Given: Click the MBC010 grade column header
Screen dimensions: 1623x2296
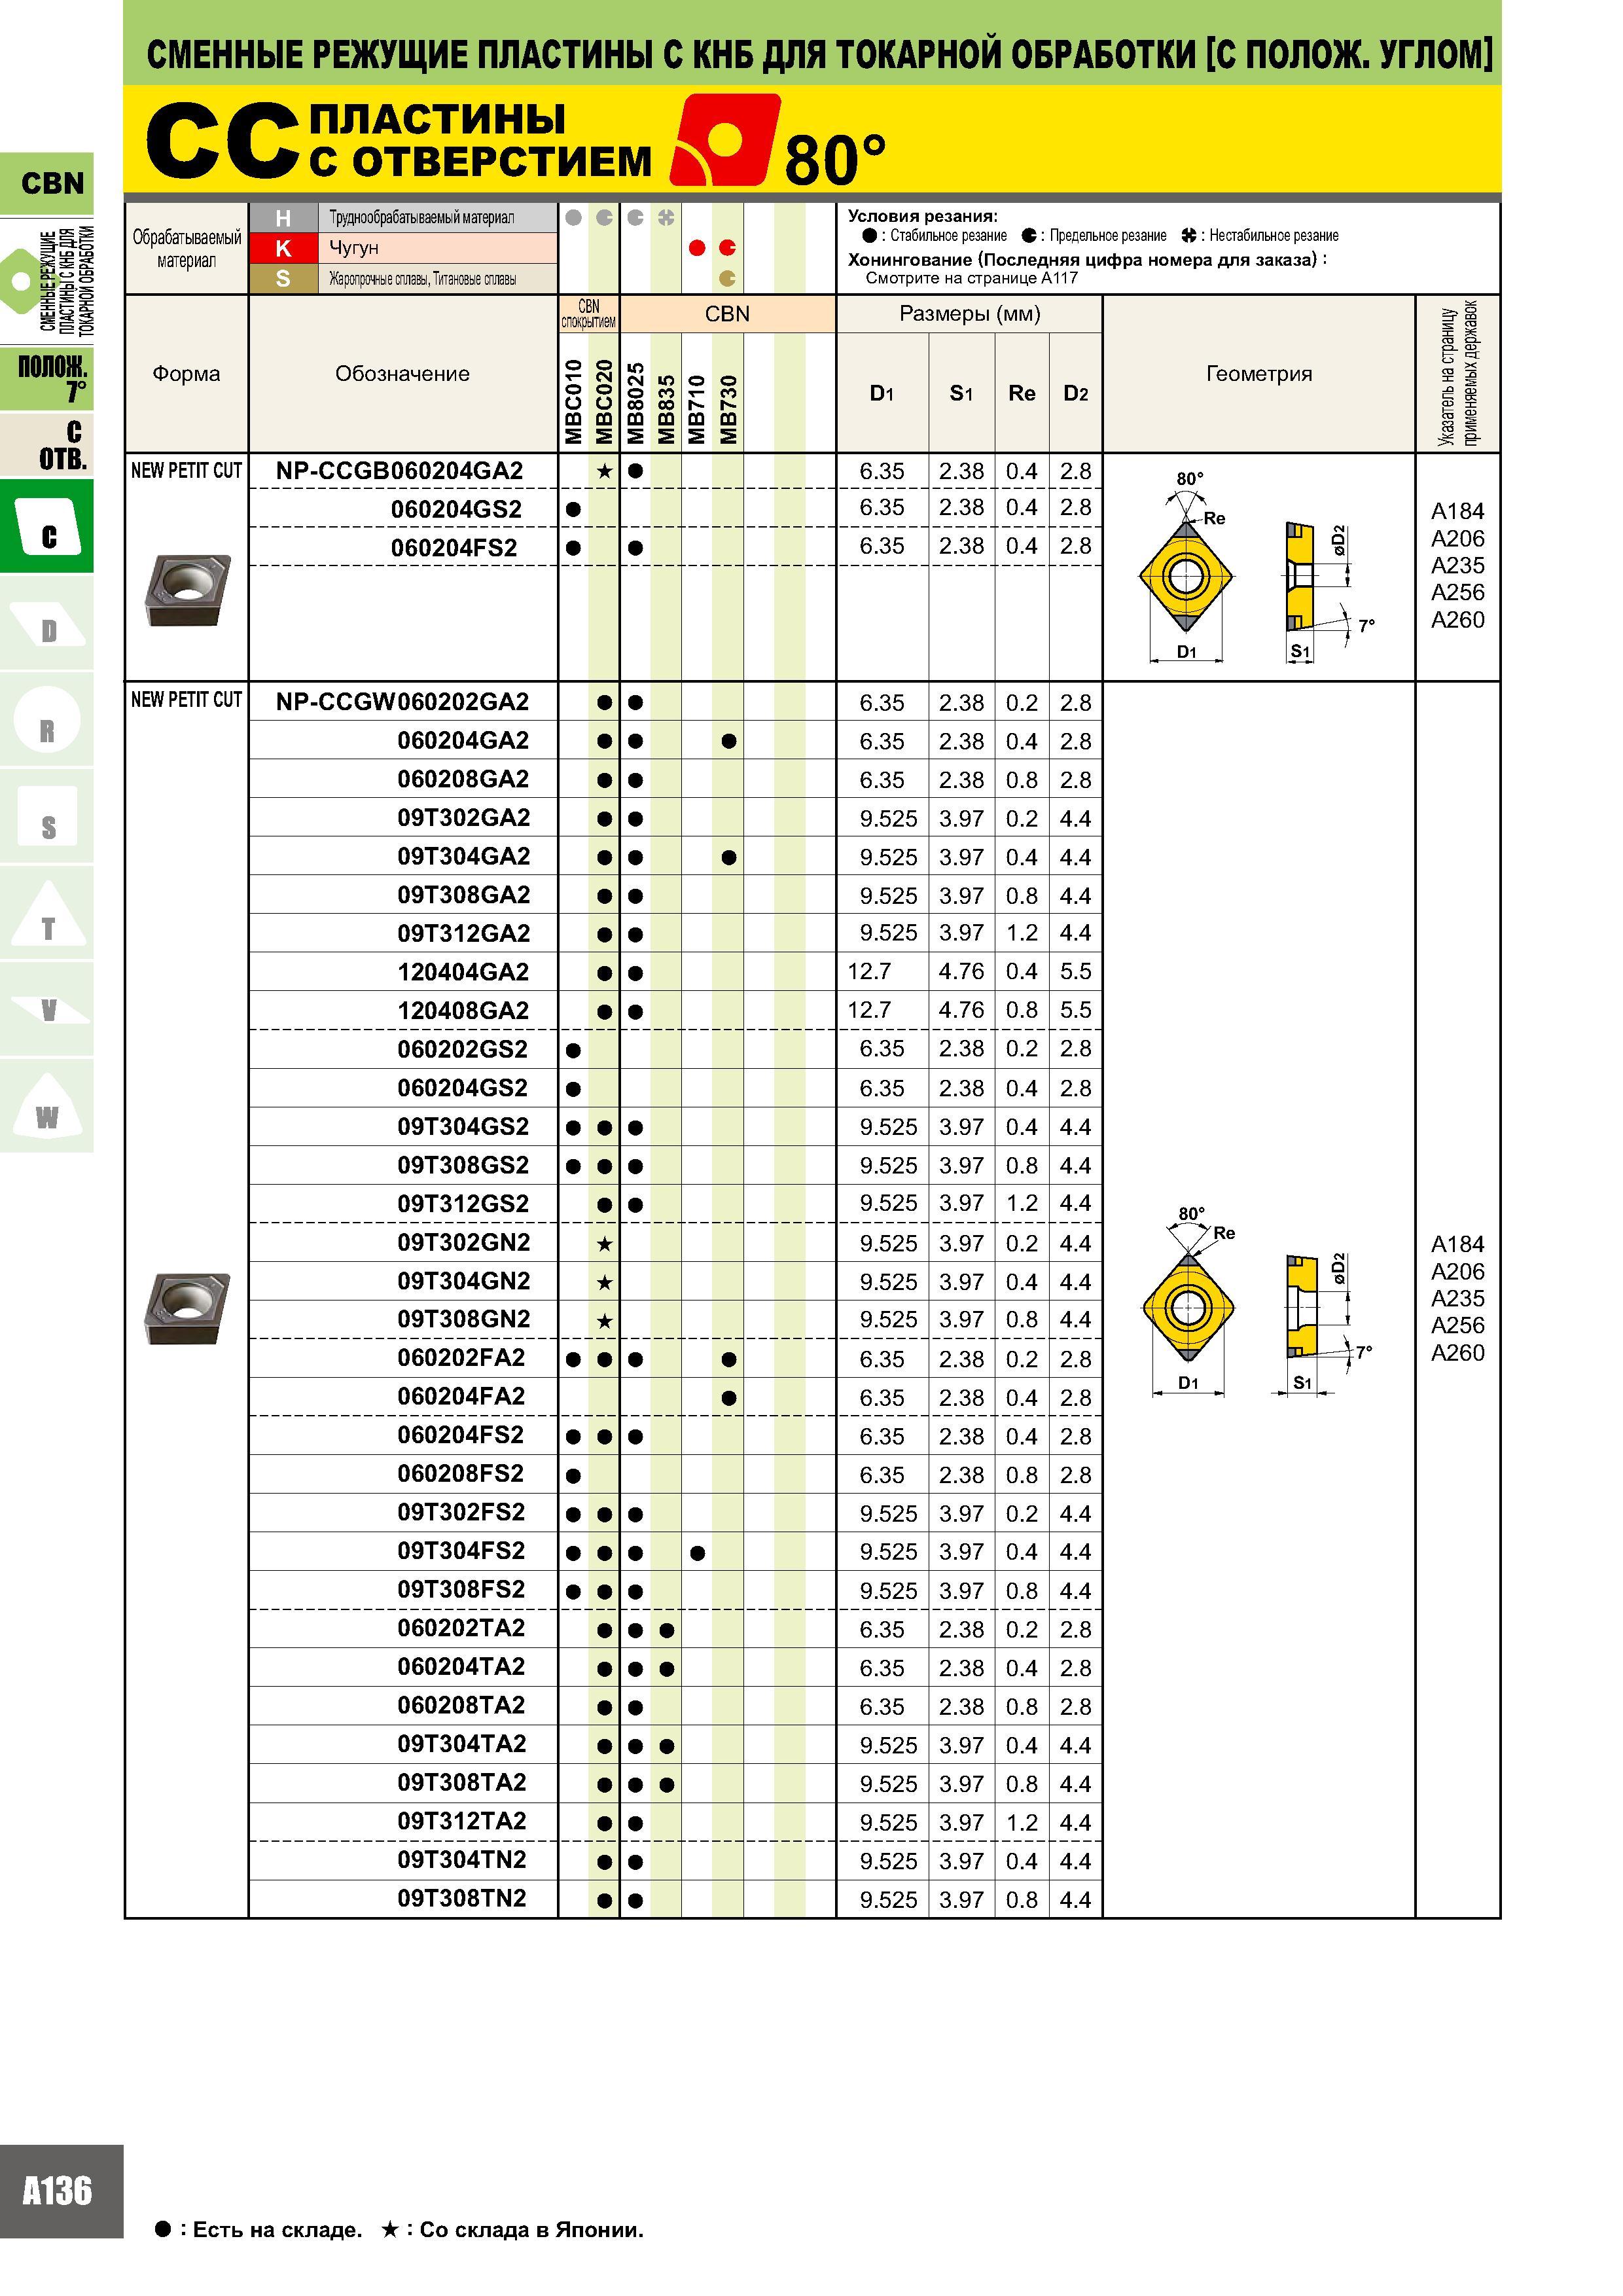Looking at the screenshot, I should click(573, 401).
